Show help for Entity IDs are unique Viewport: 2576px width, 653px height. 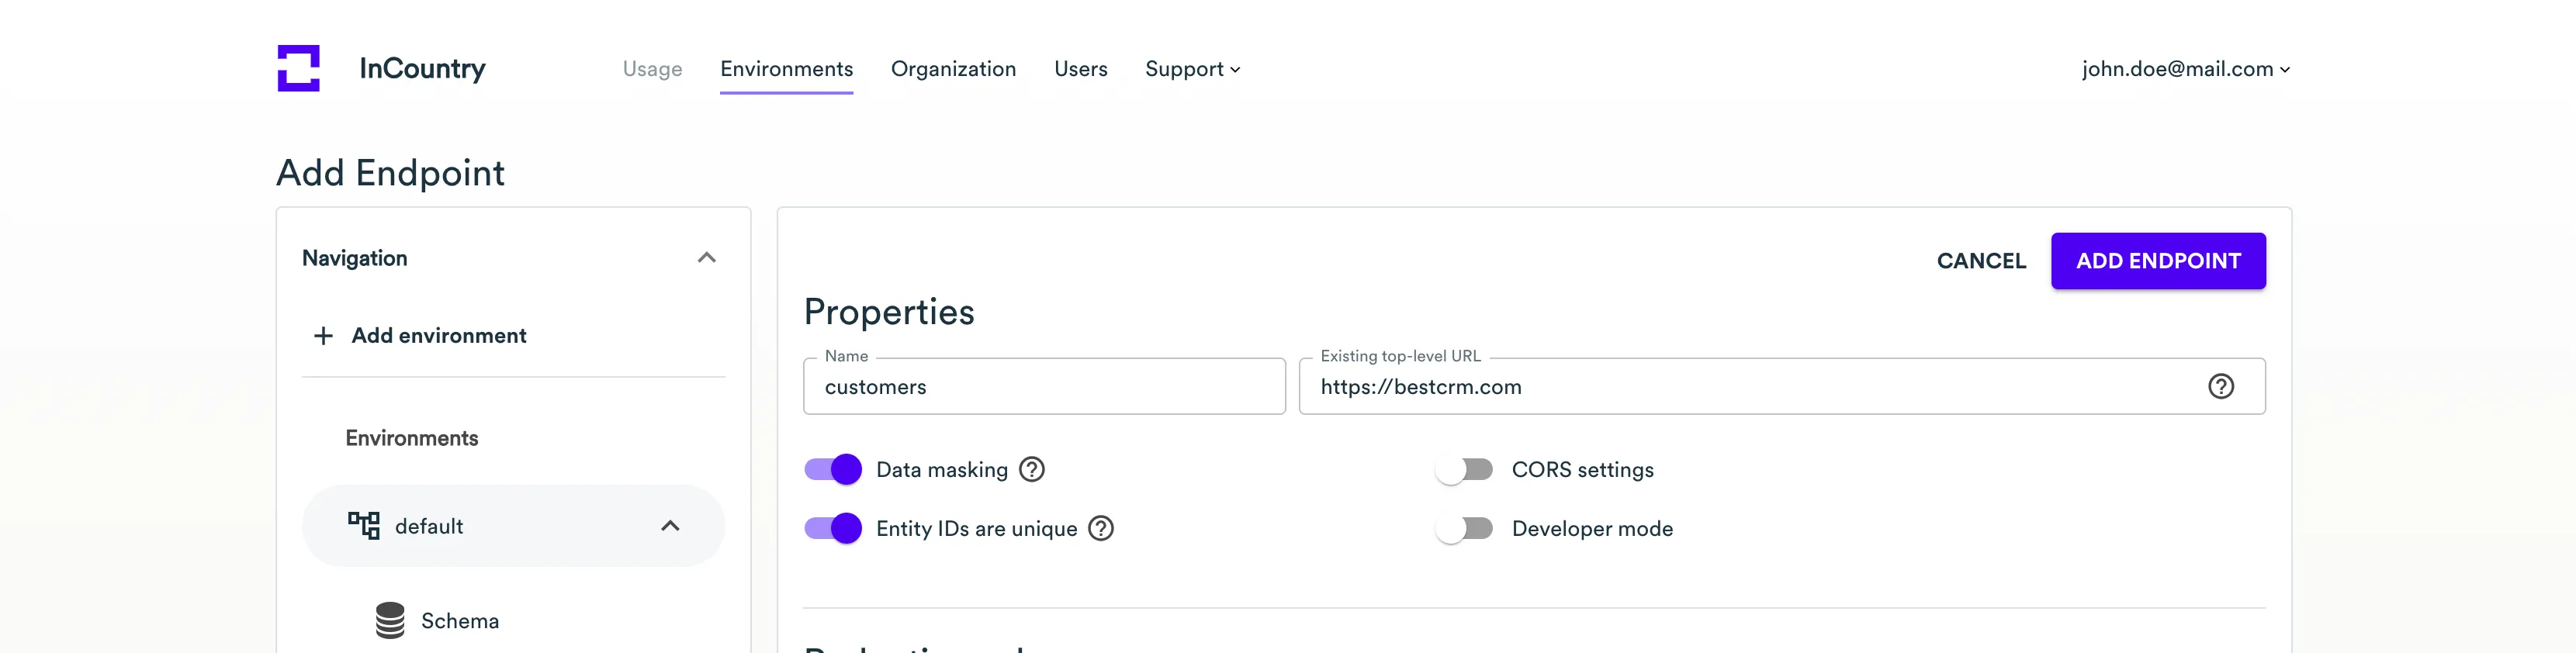tap(1100, 529)
